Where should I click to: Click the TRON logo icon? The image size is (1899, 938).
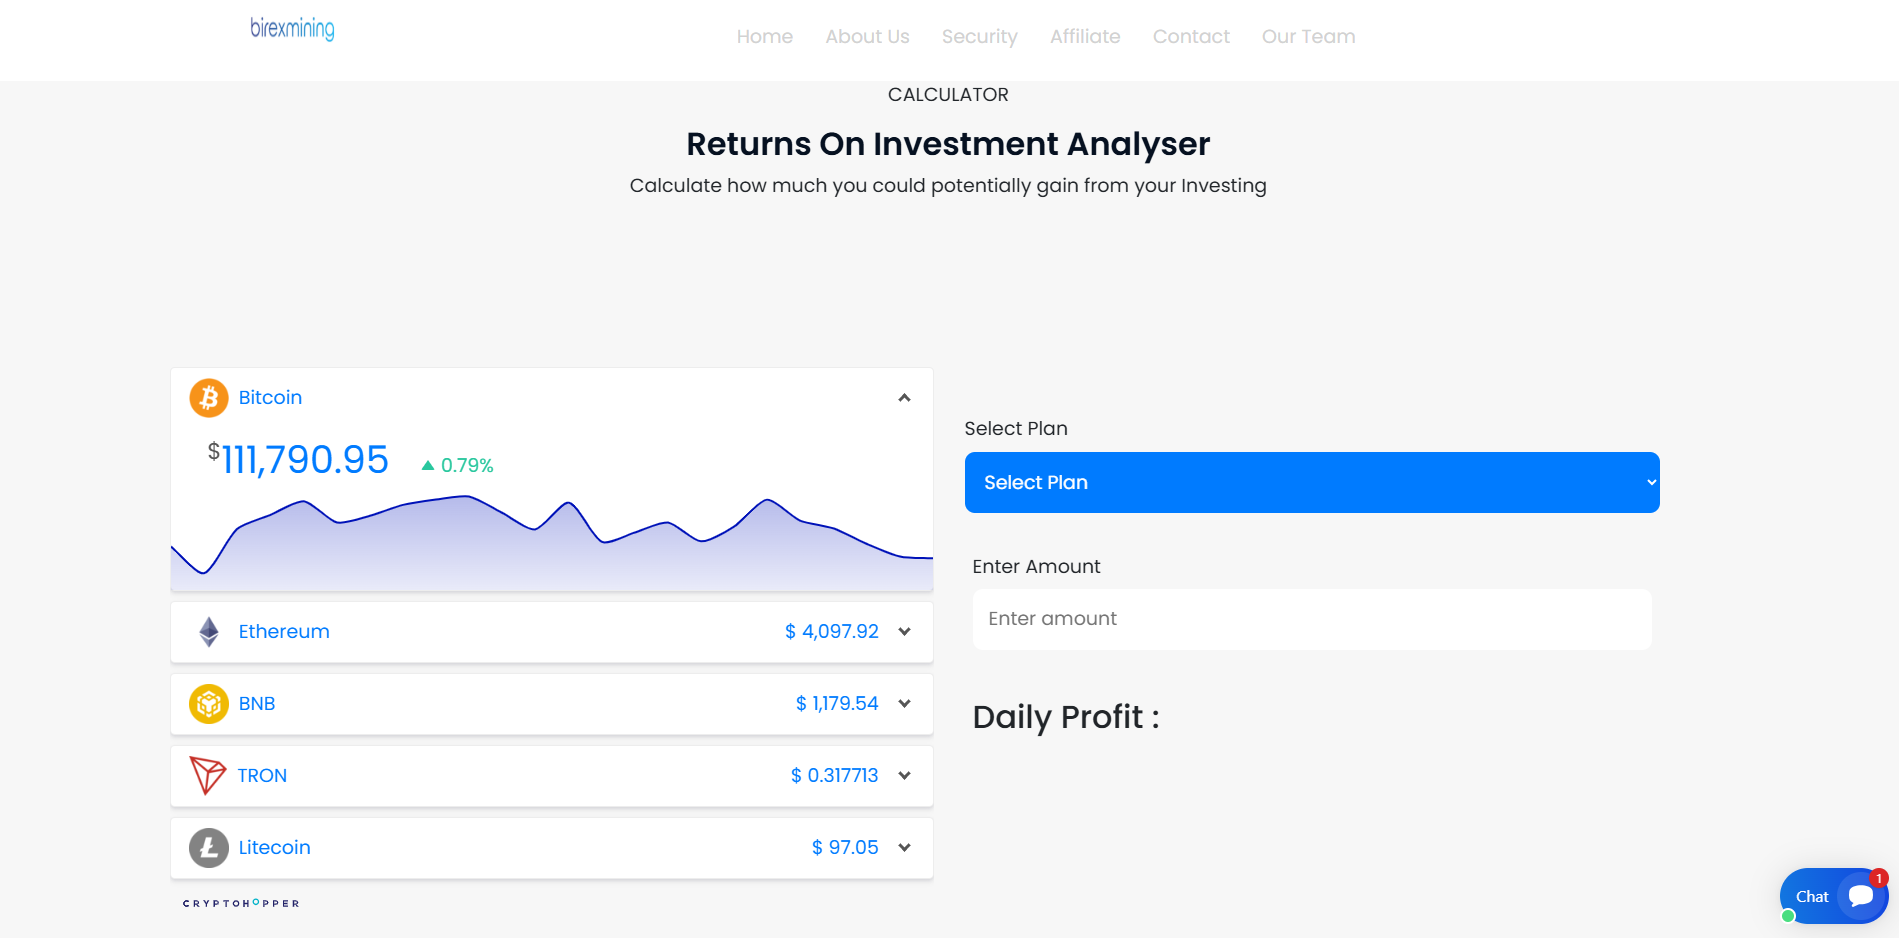[x=208, y=775]
